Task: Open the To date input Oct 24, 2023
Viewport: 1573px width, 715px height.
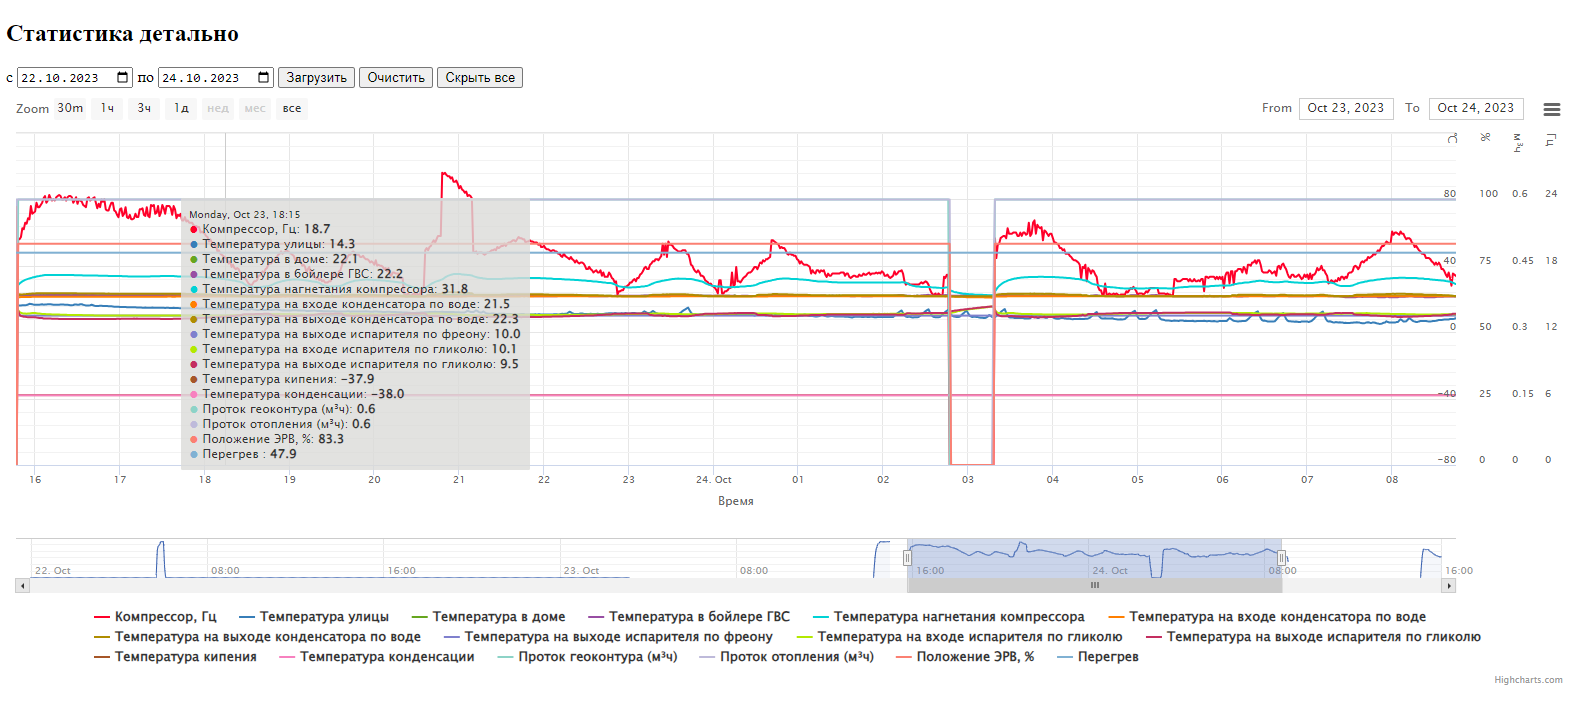Action: click(1476, 108)
